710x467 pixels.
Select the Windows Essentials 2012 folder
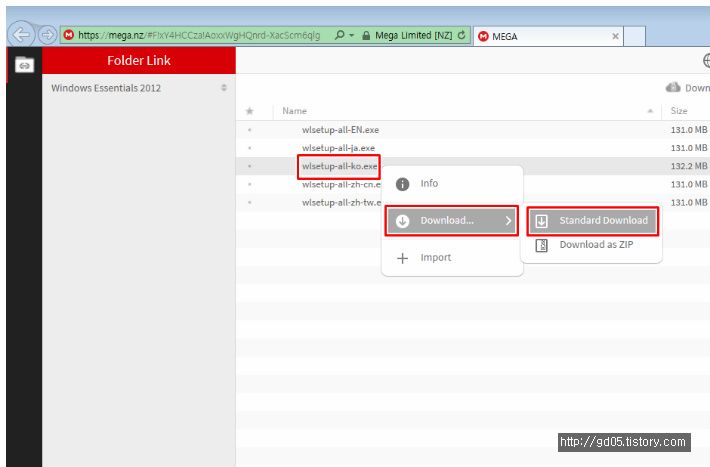click(x=106, y=88)
